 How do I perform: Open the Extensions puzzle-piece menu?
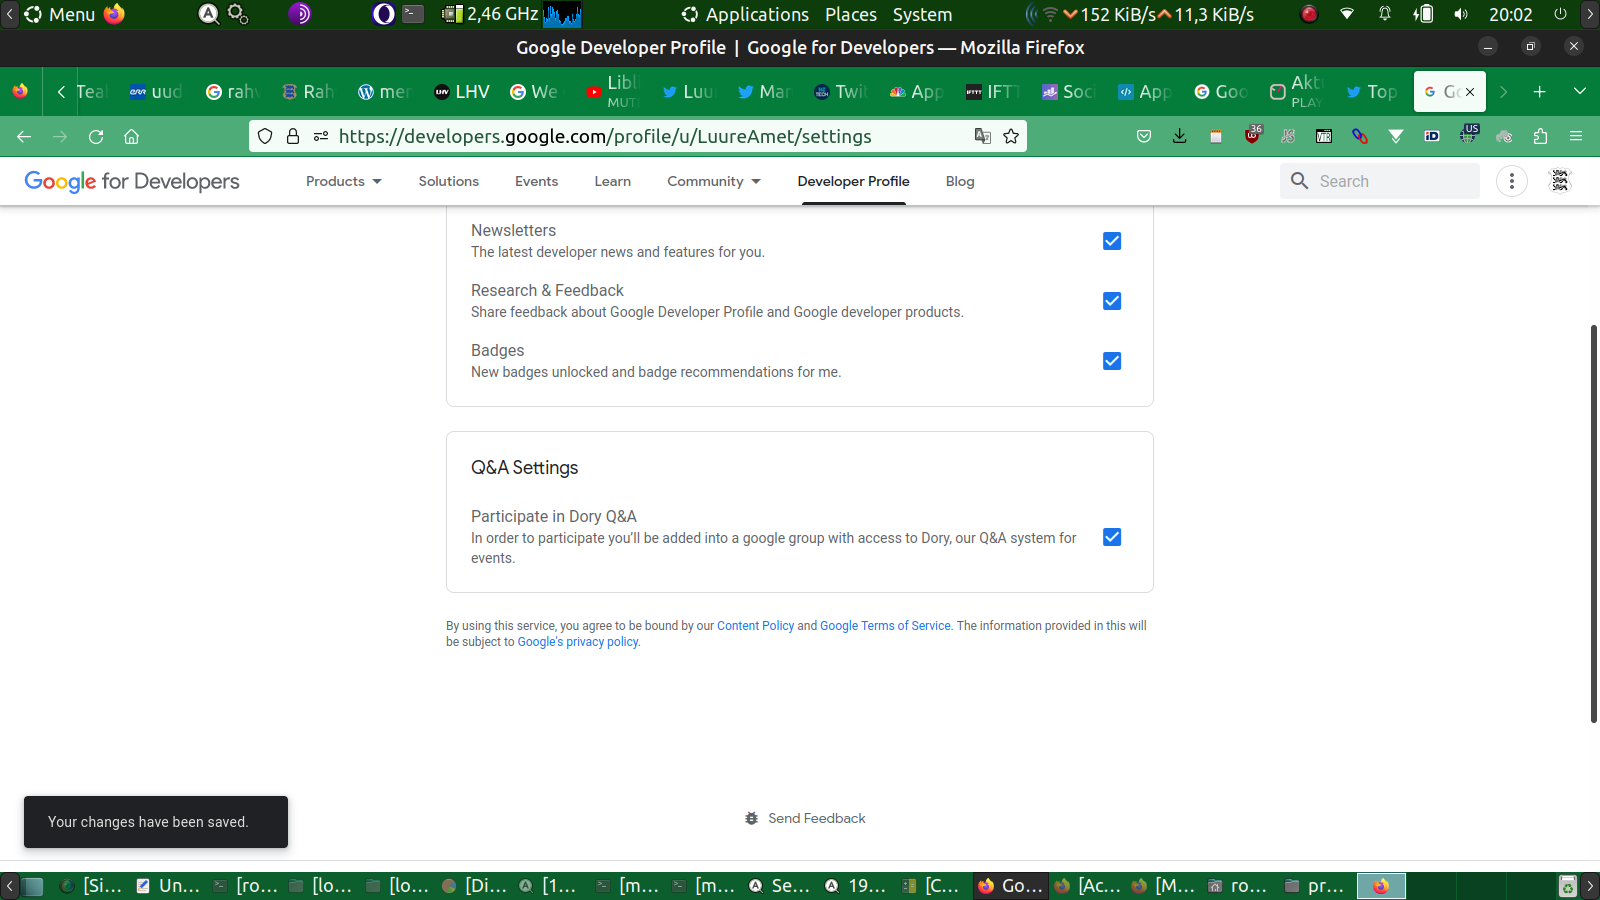[1540, 136]
